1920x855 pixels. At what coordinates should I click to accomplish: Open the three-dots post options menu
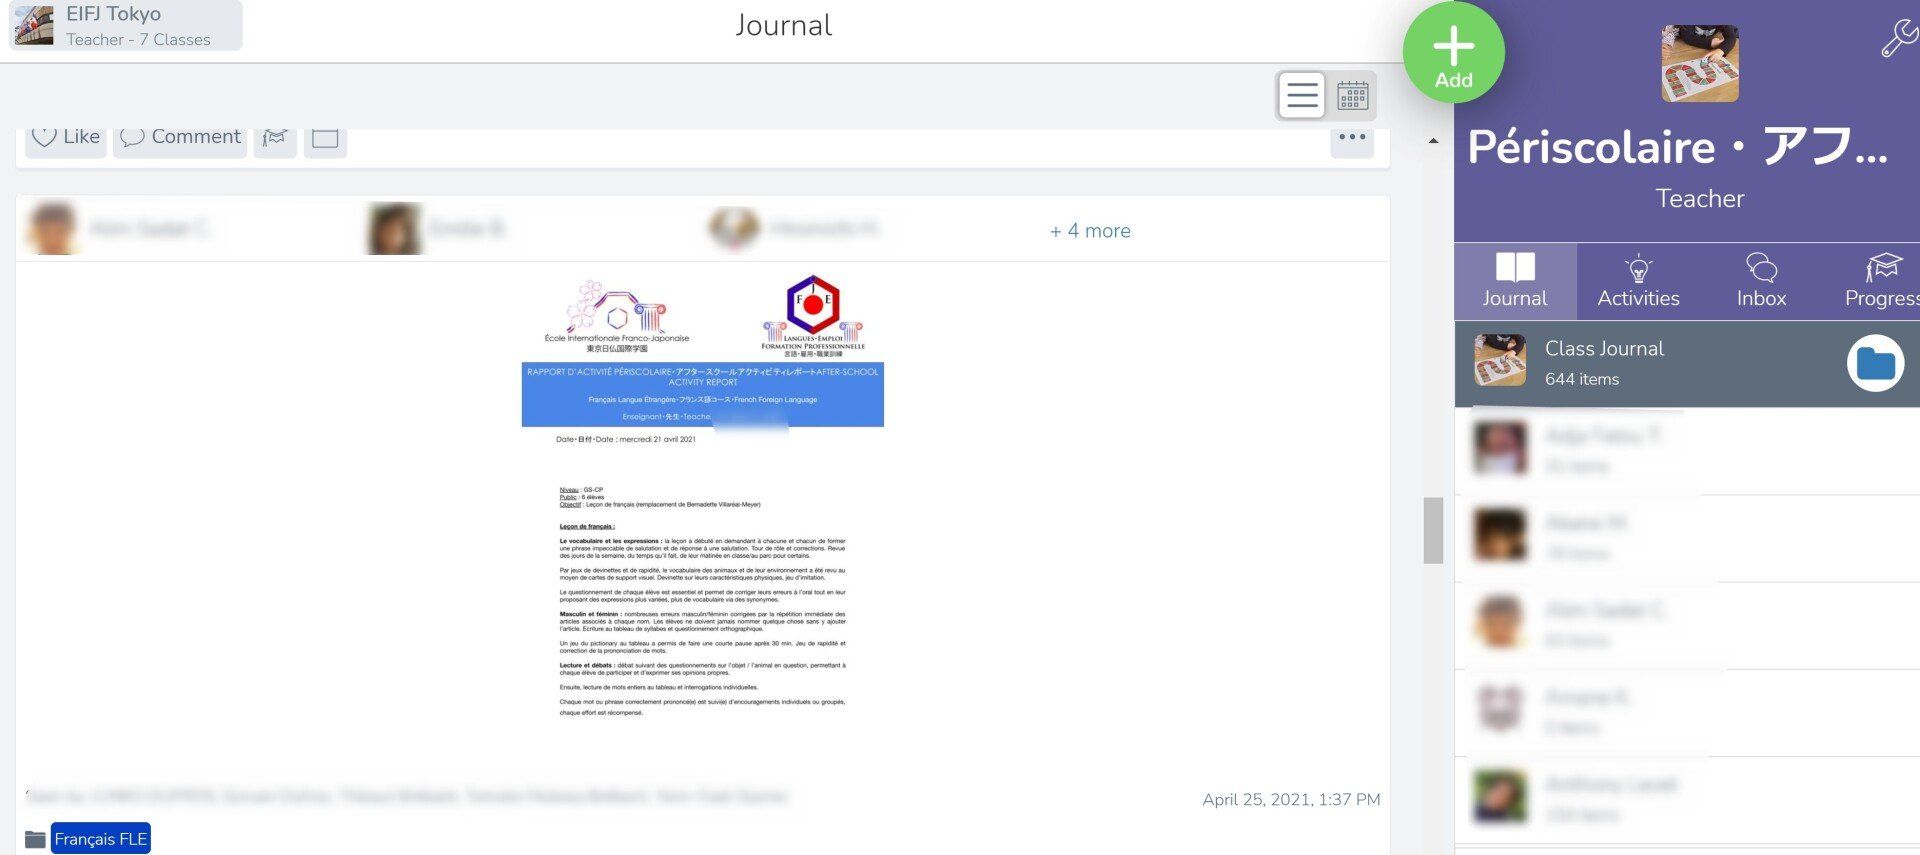click(1352, 138)
